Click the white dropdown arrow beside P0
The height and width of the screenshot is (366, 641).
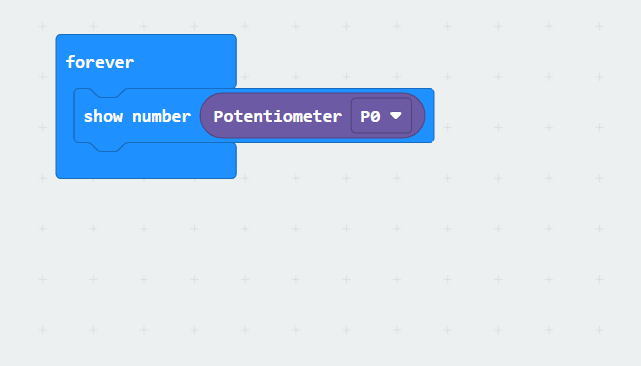396,116
